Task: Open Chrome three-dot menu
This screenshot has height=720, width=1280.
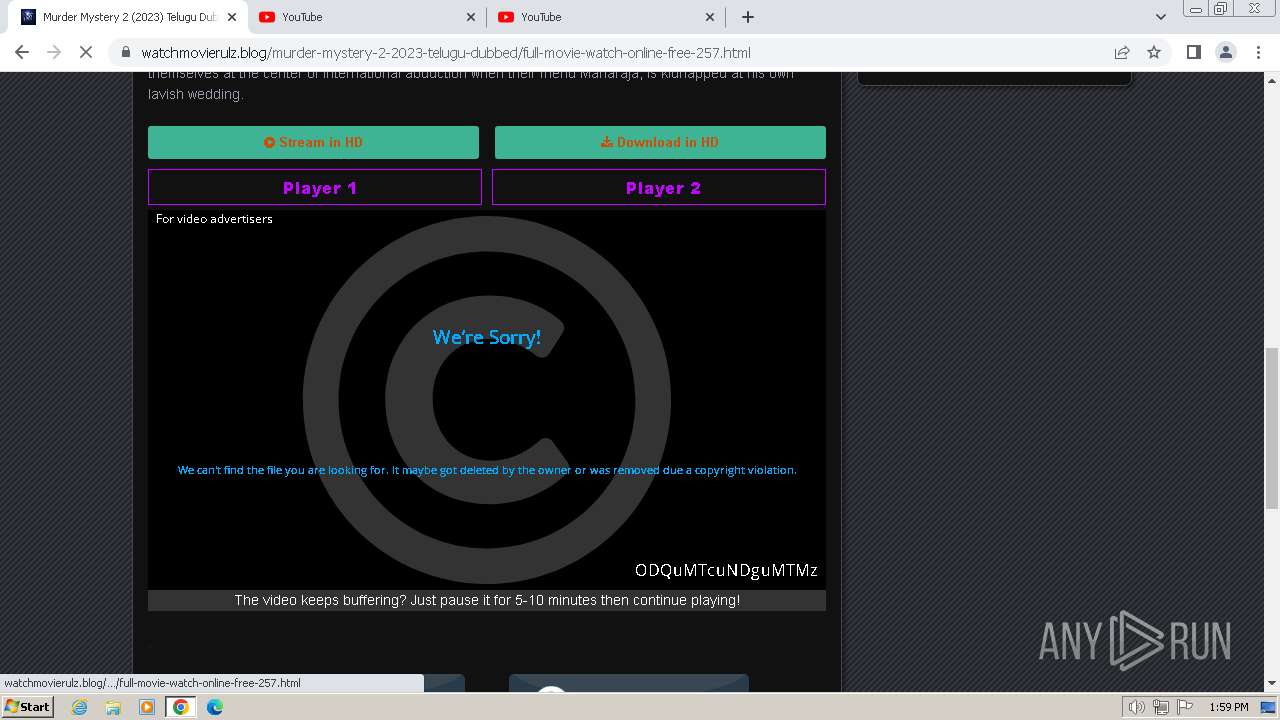Action: pos(1257,52)
